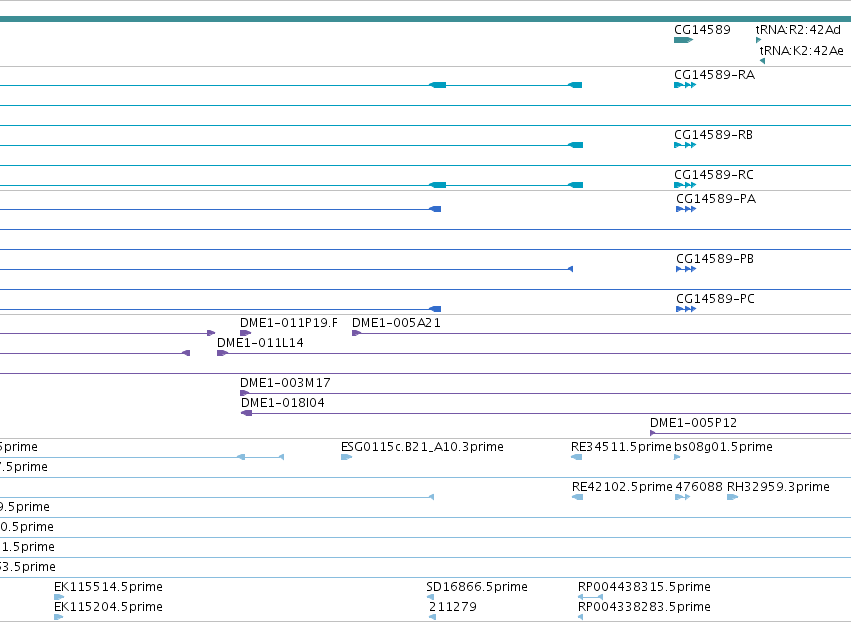Select the DME1-003M17 start glyph
The height and width of the screenshot is (622, 851).
pos(244,393)
